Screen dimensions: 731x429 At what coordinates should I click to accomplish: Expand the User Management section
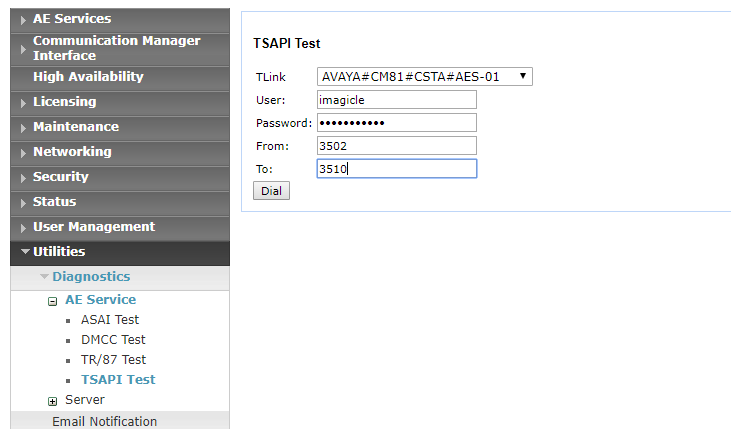93,227
